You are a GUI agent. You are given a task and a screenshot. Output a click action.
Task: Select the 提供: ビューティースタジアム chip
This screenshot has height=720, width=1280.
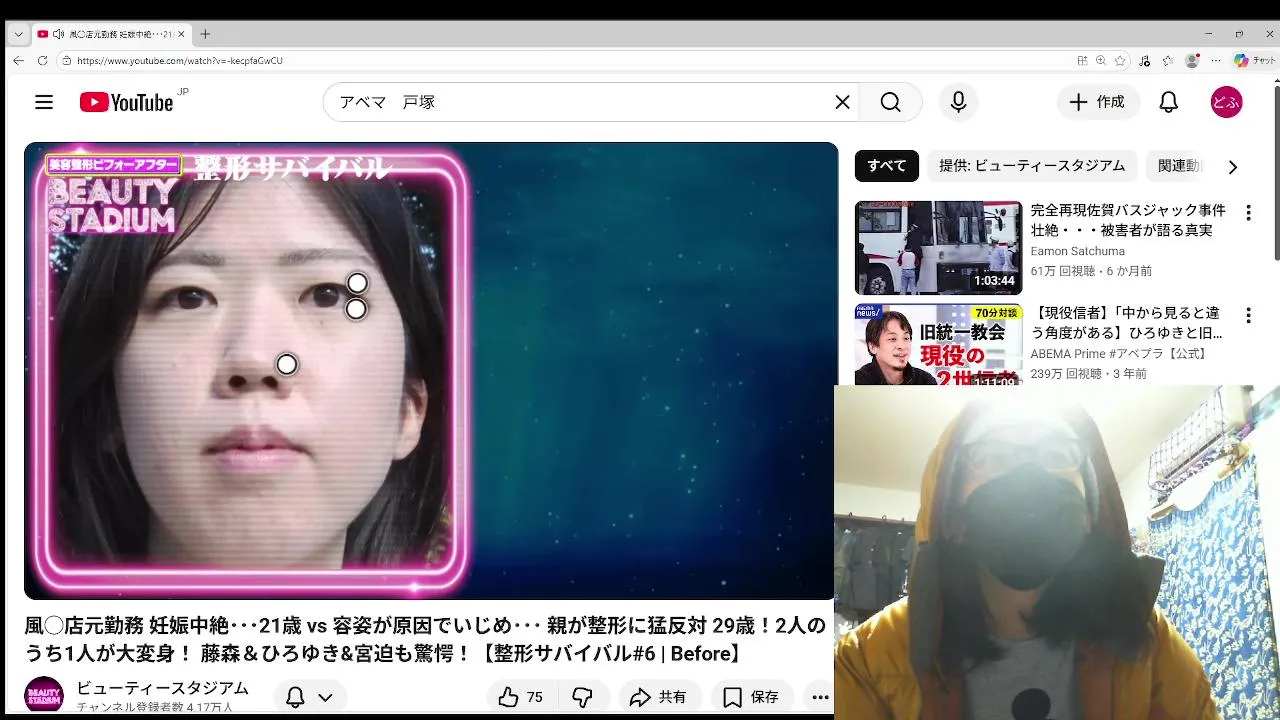[1032, 166]
